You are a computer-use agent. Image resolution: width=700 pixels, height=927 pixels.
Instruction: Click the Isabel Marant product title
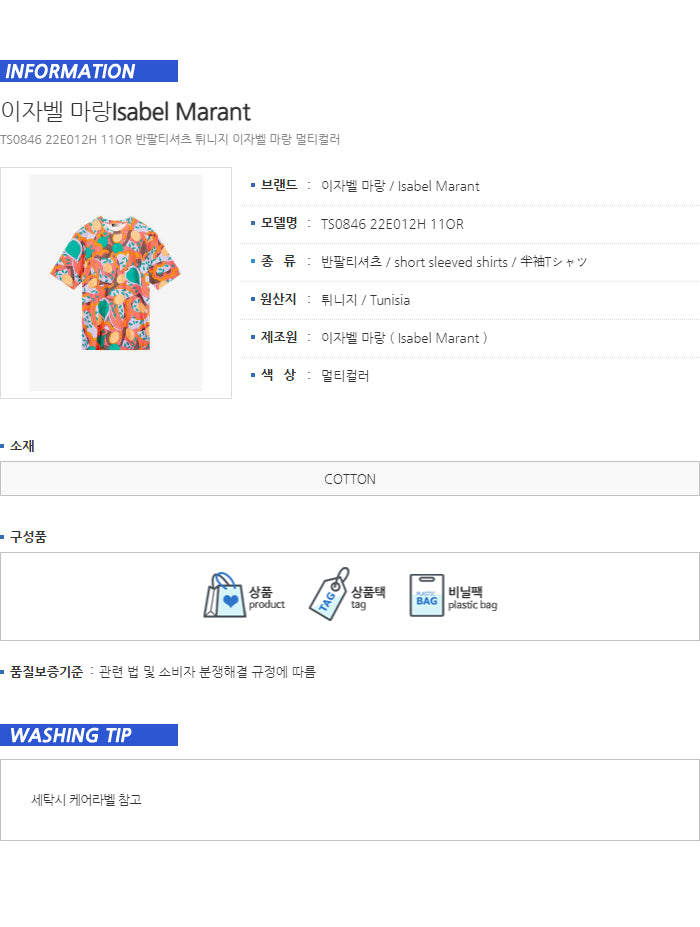[x=126, y=111]
